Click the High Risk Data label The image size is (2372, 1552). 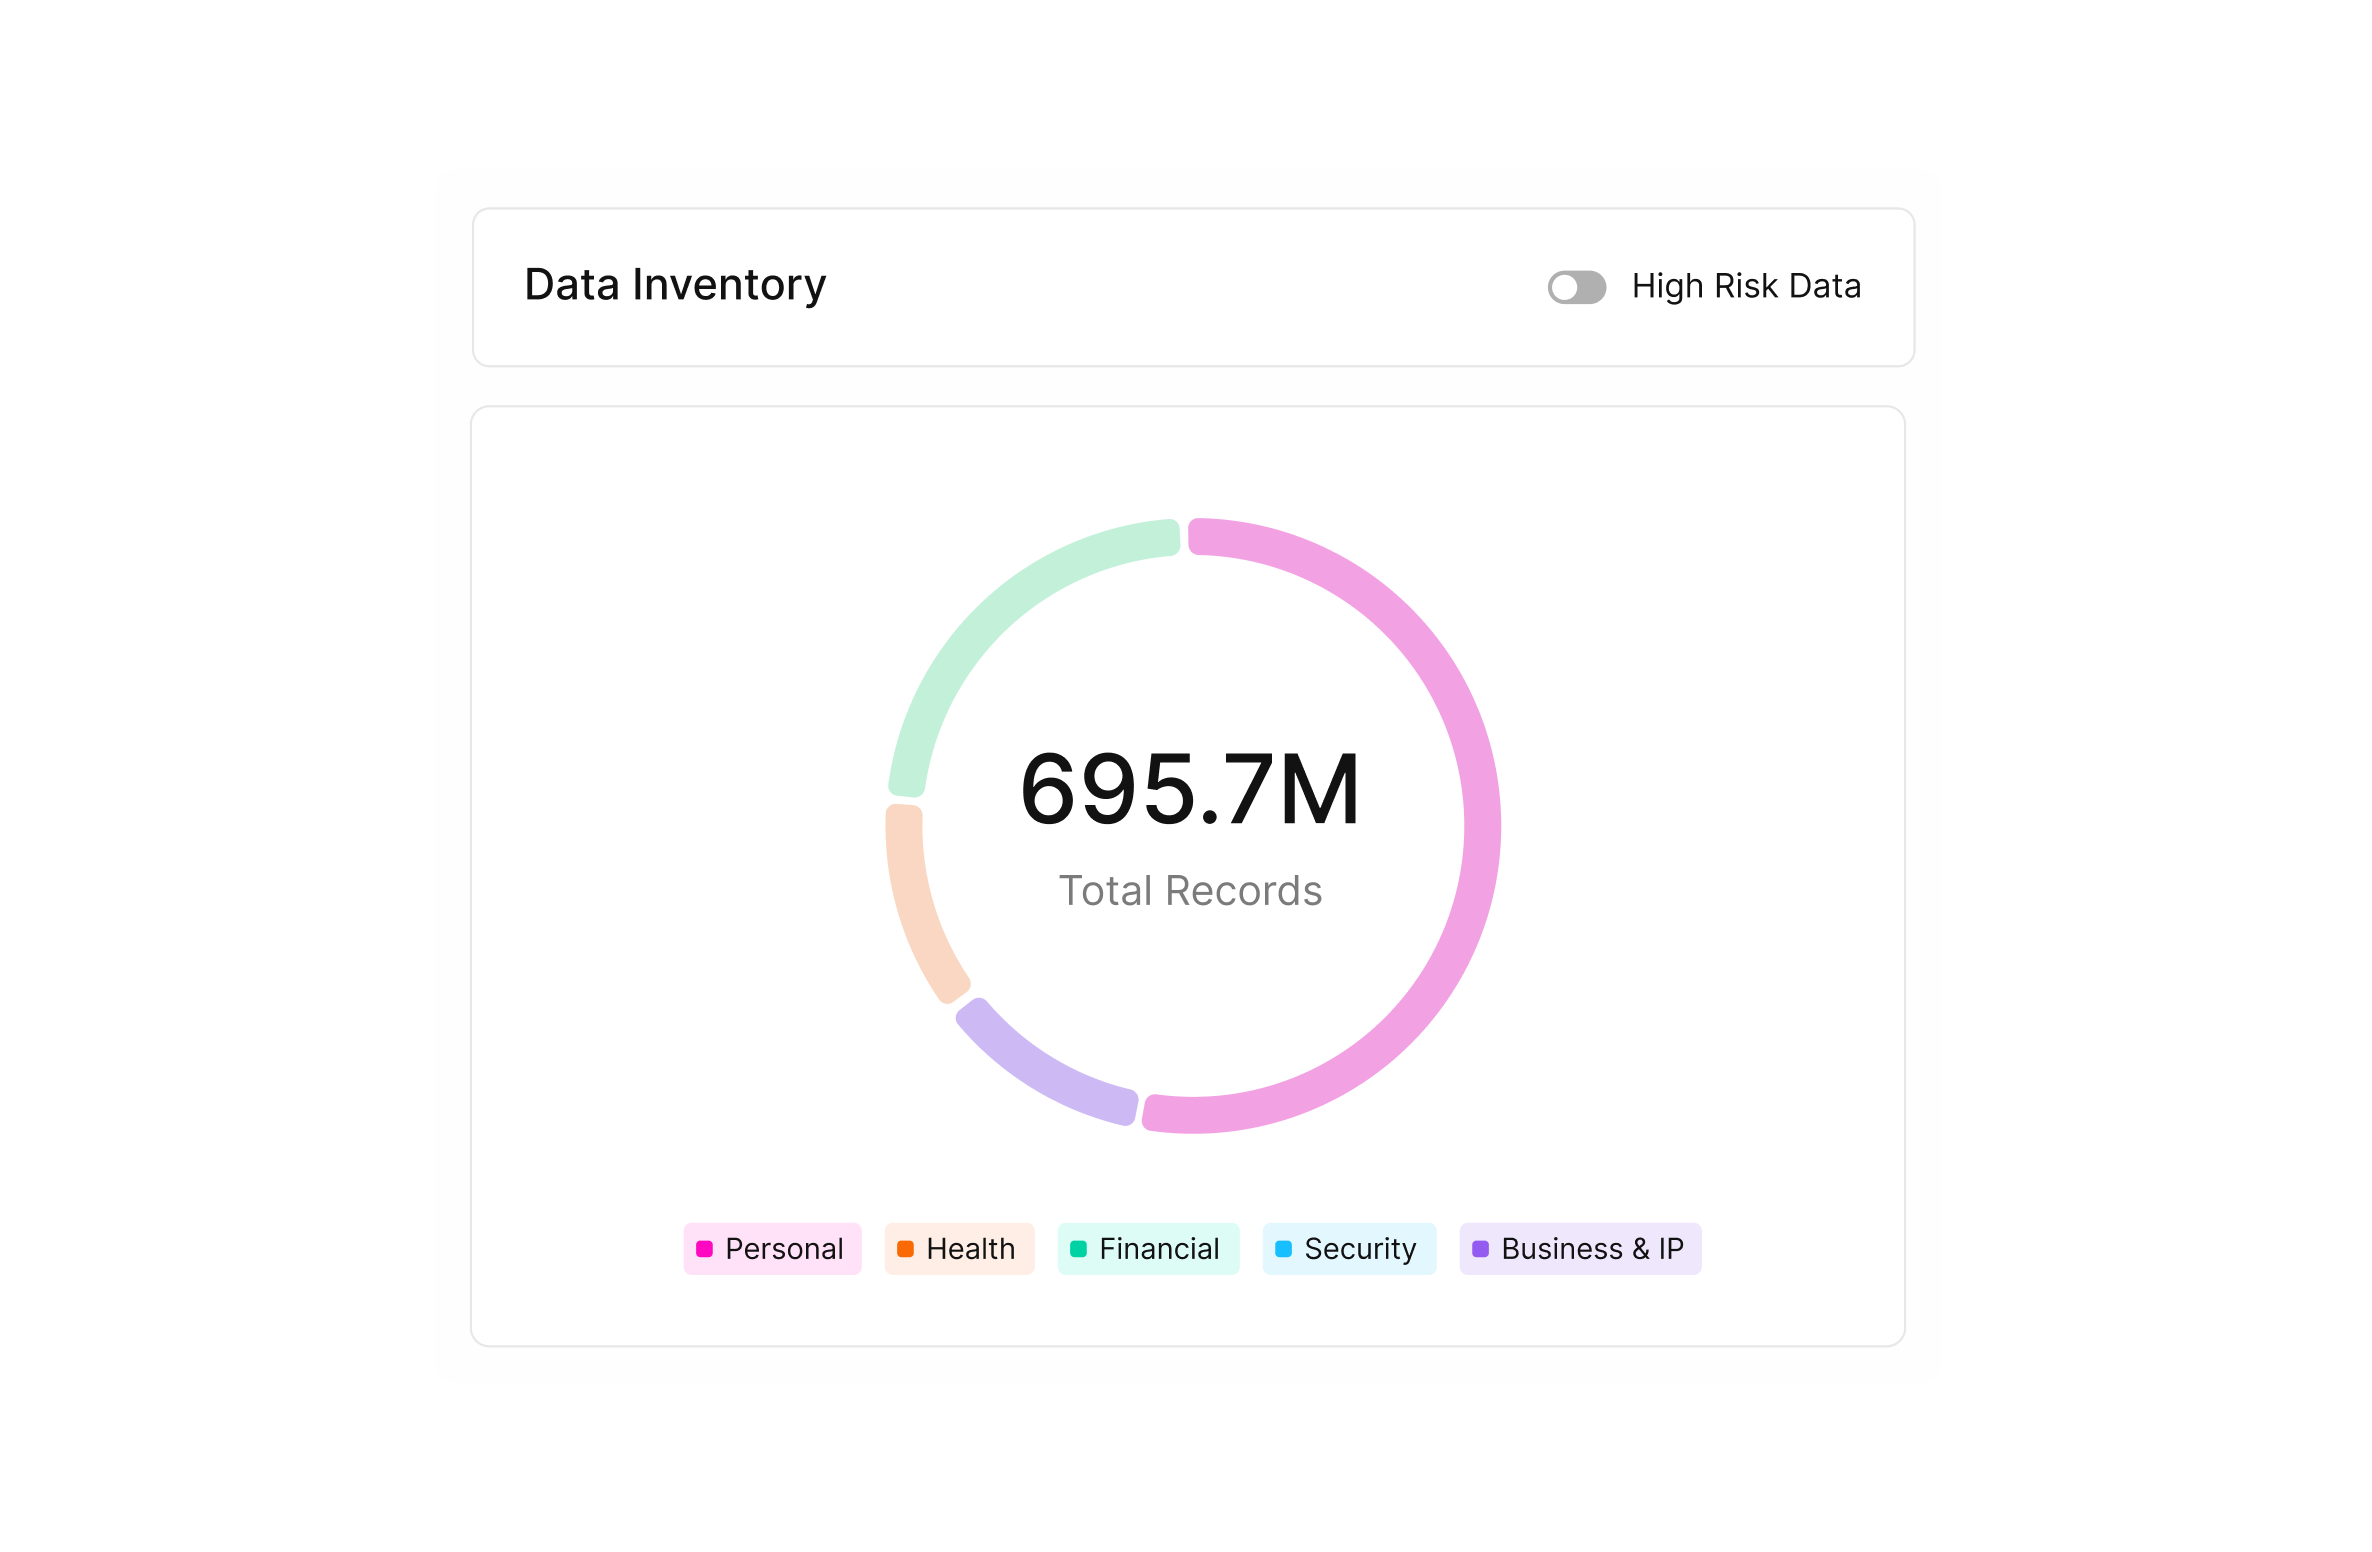pos(1746,287)
